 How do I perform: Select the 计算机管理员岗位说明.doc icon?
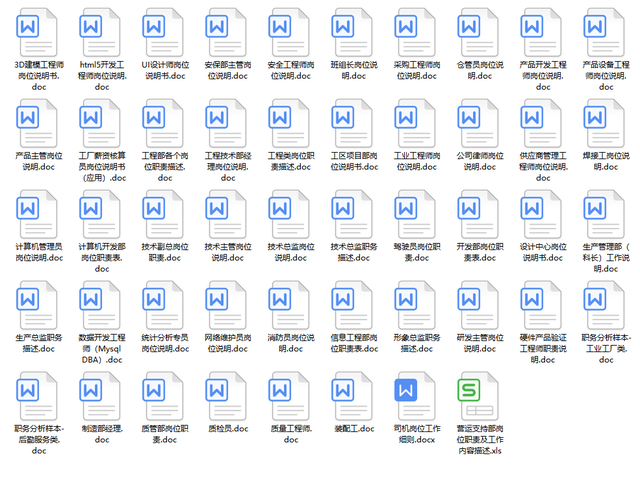pyautogui.click(x=36, y=214)
